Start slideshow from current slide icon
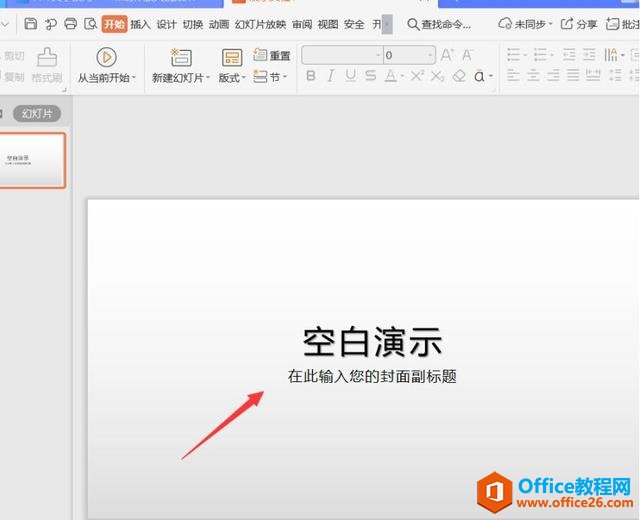Screen dimensions: 640x520 tap(106, 57)
